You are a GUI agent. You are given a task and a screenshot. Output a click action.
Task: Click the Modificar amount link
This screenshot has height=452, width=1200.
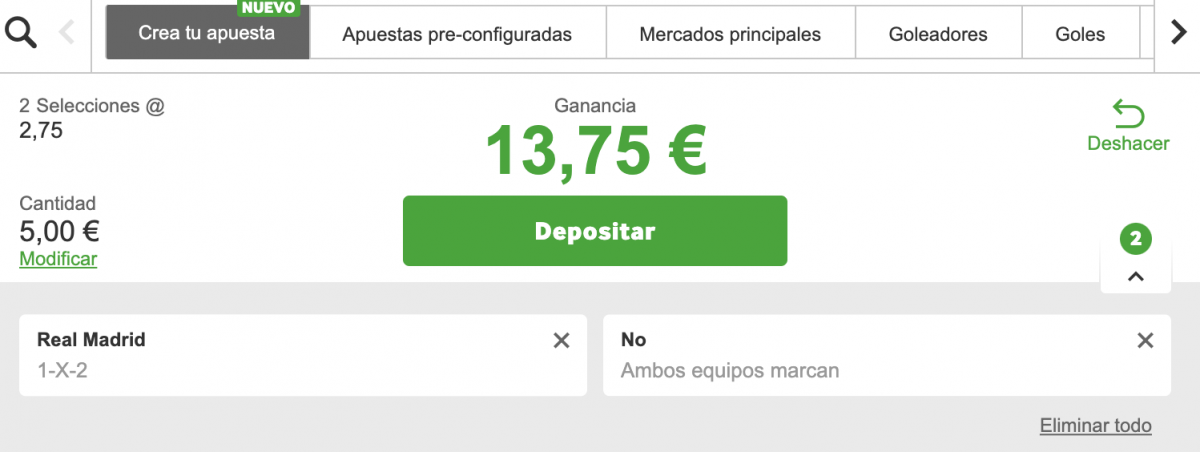58,259
